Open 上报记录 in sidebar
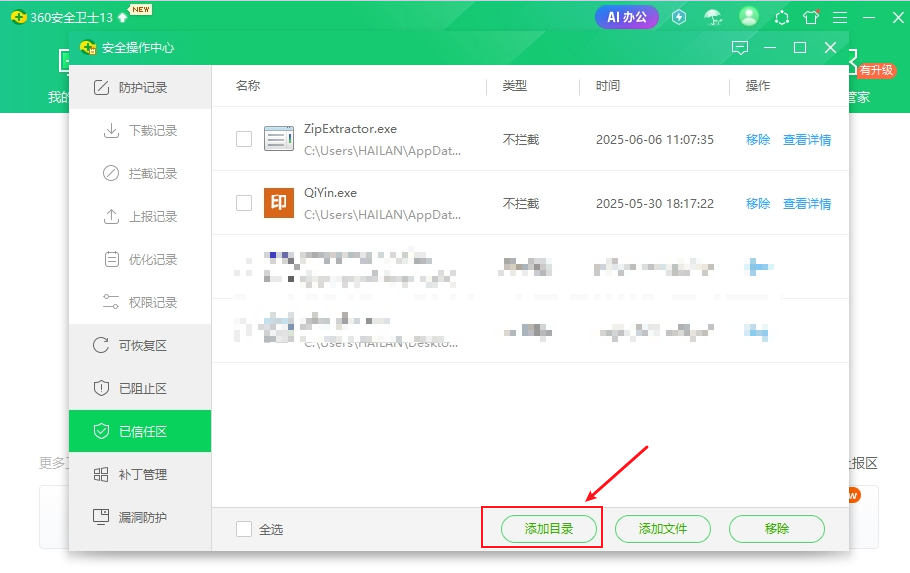Viewport: 910px width, 573px height. pyautogui.click(x=140, y=217)
